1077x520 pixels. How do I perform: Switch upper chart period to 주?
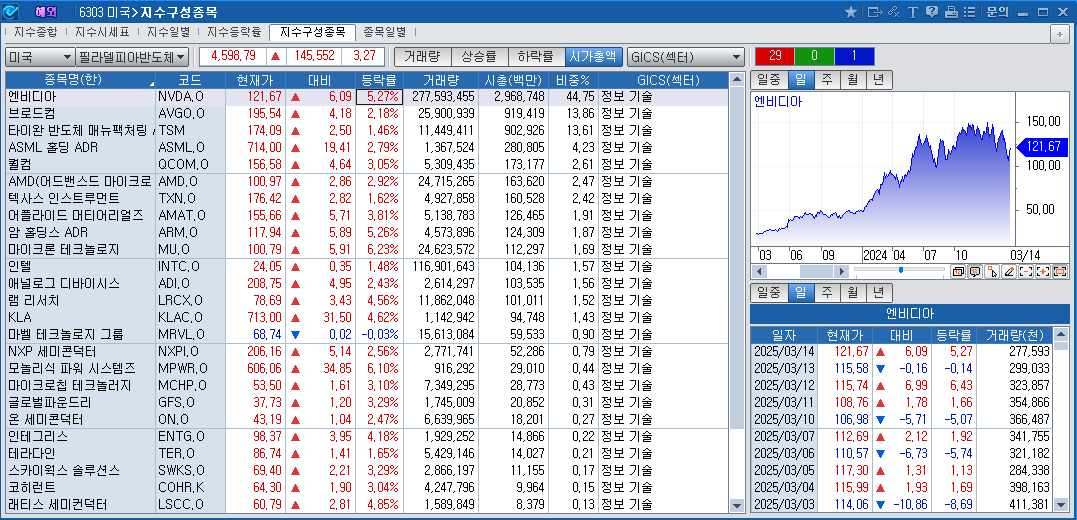[x=826, y=80]
